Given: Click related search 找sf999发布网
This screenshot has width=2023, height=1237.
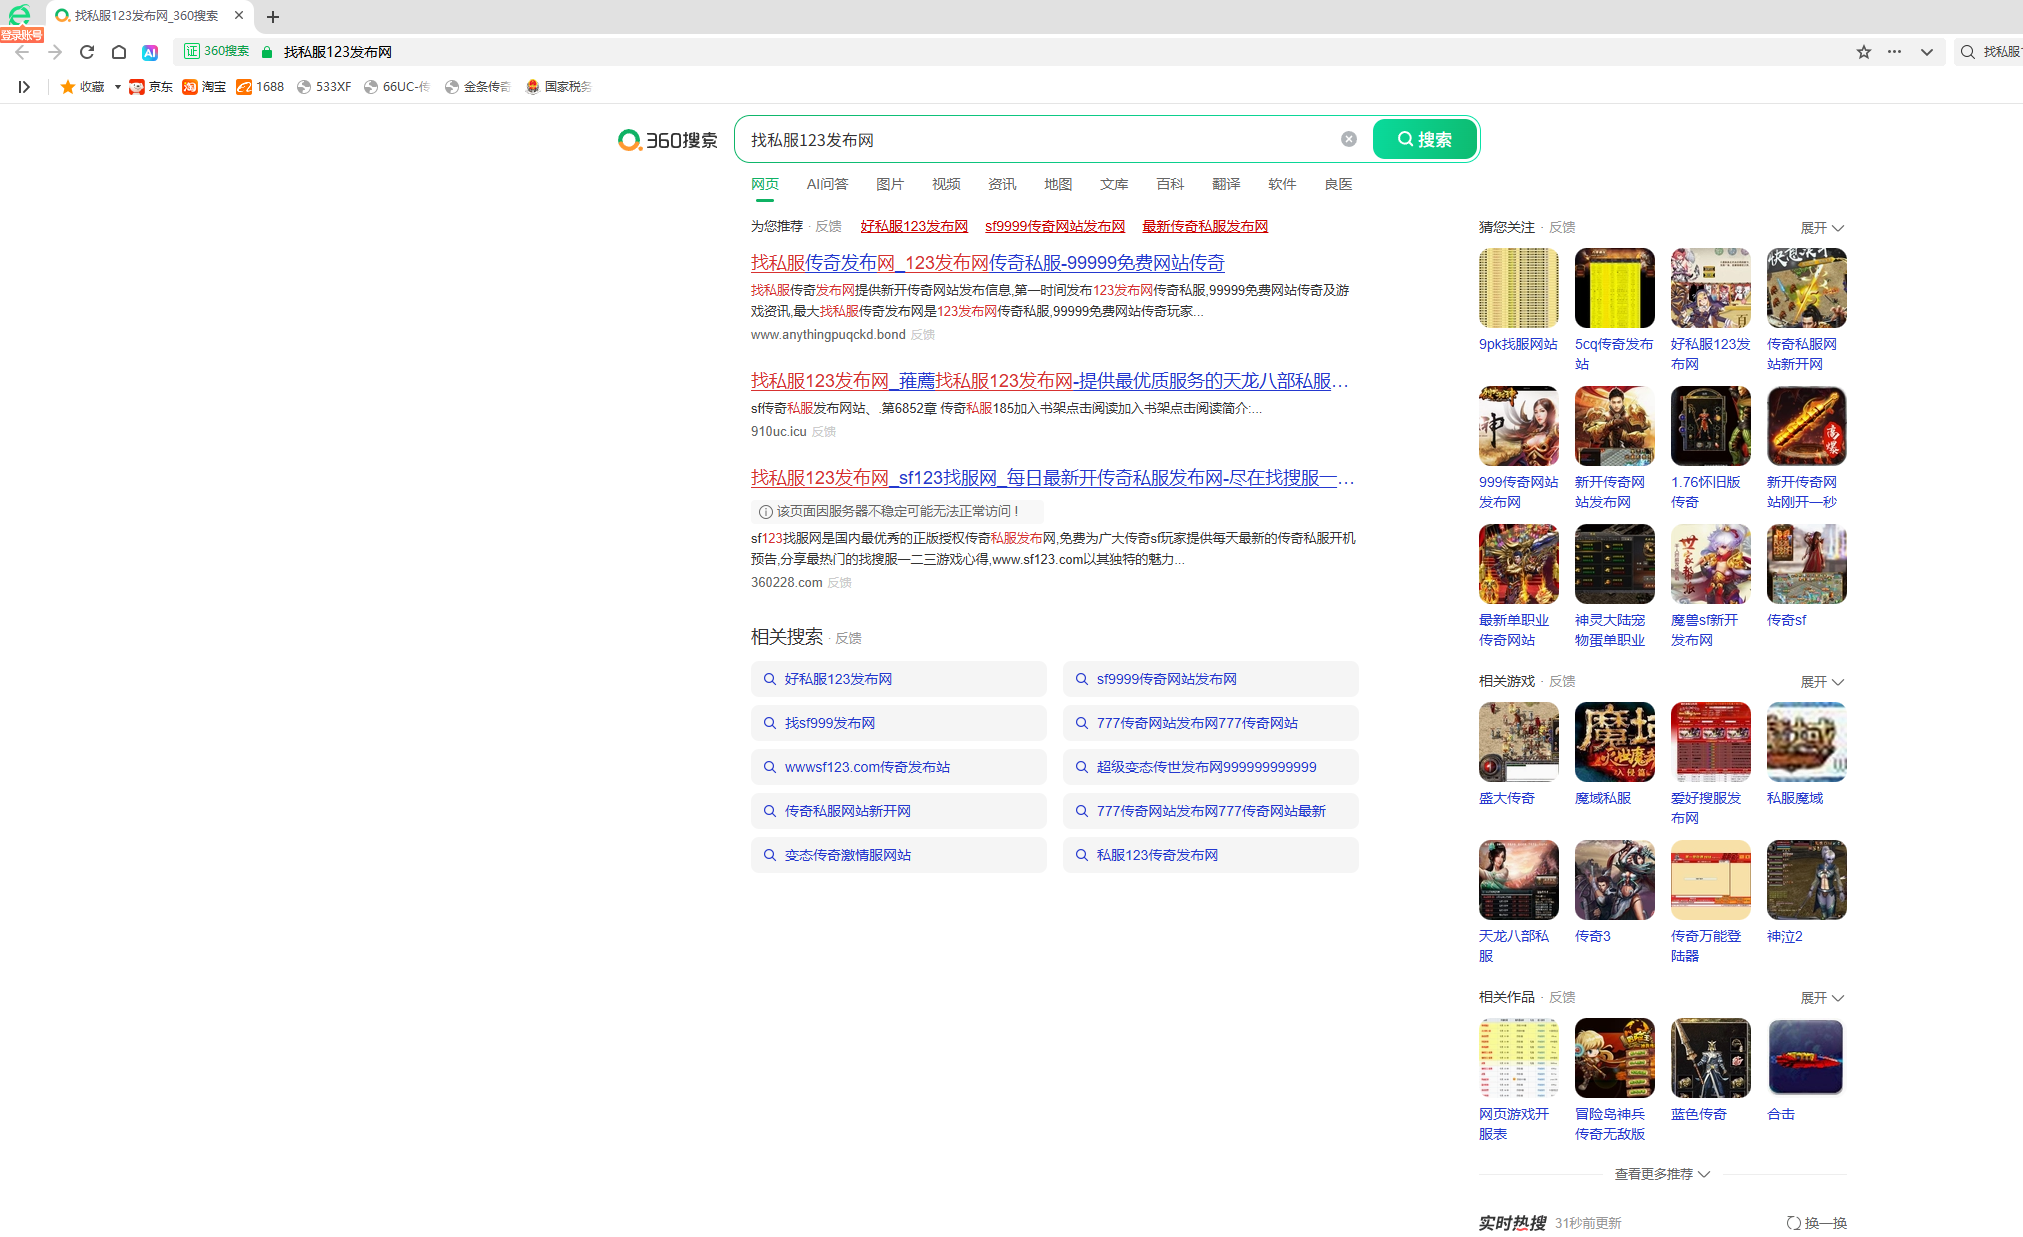Looking at the screenshot, I should coord(899,723).
